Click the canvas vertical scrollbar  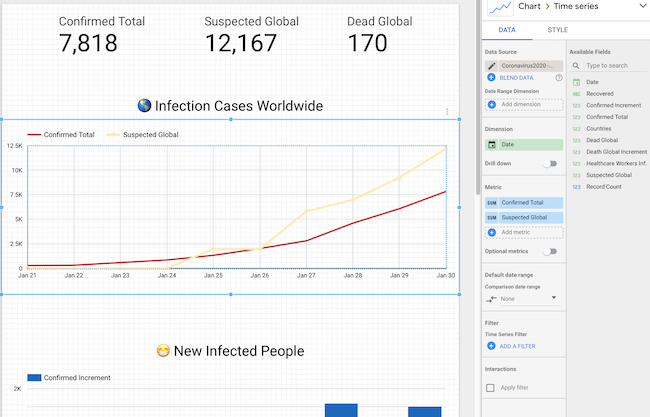pyautogui.click(x=478, y=97)
